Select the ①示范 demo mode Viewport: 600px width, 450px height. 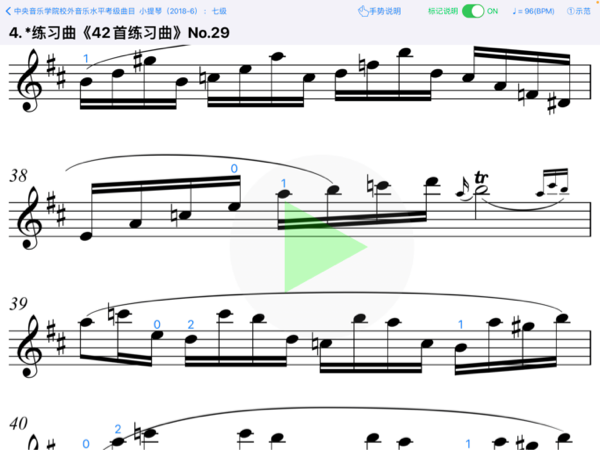579,11
